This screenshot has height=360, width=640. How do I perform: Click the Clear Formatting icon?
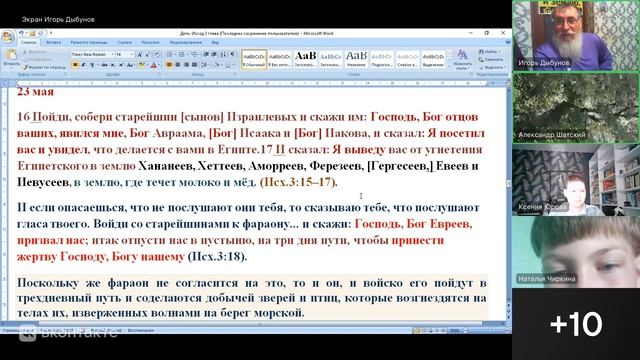(x=158, y=54)
